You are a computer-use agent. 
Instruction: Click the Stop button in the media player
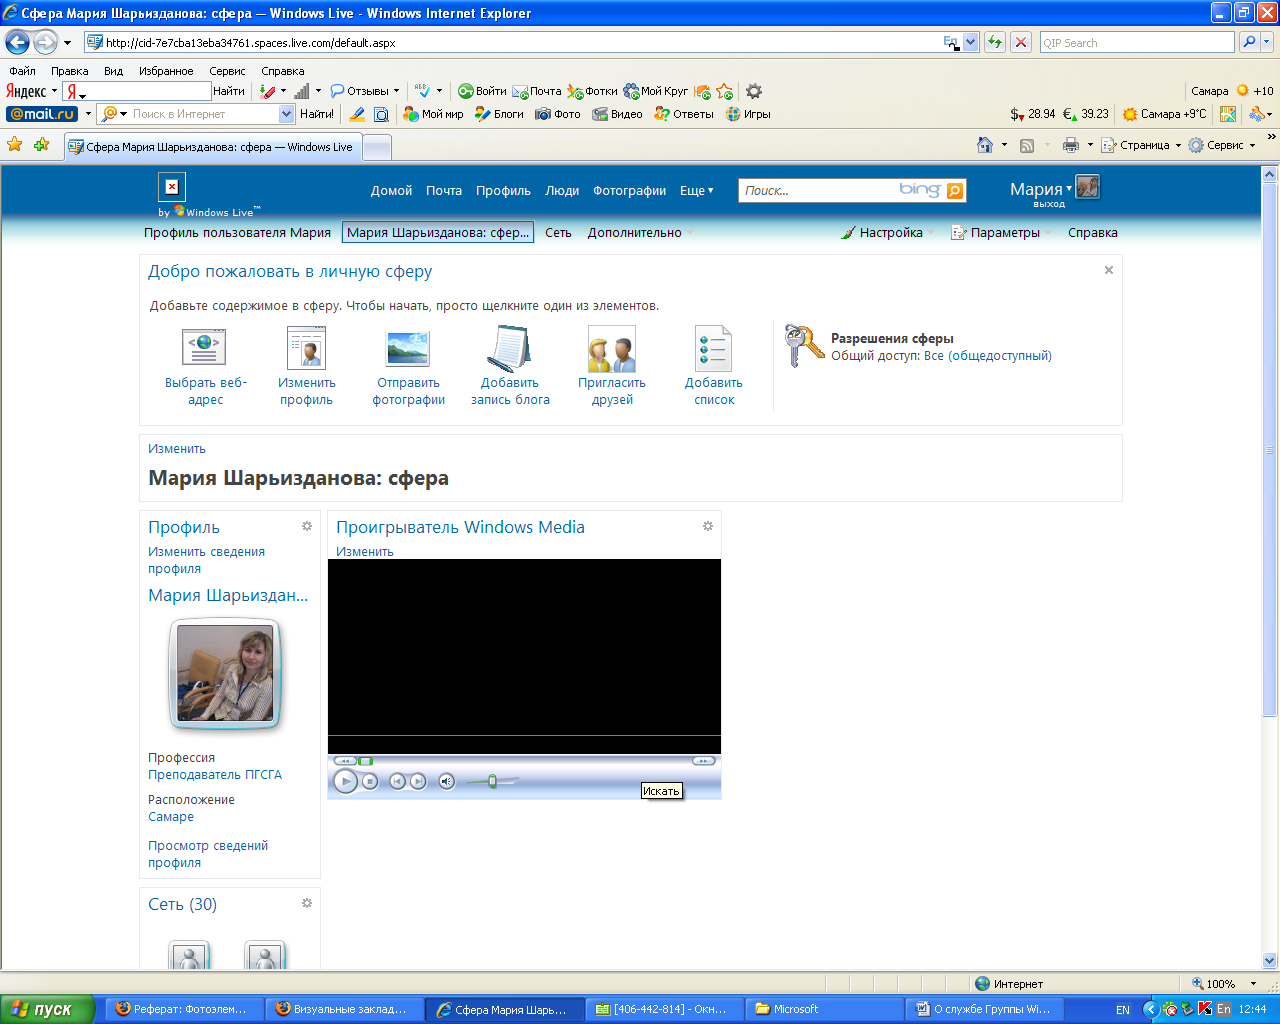(x=370, y=782)
